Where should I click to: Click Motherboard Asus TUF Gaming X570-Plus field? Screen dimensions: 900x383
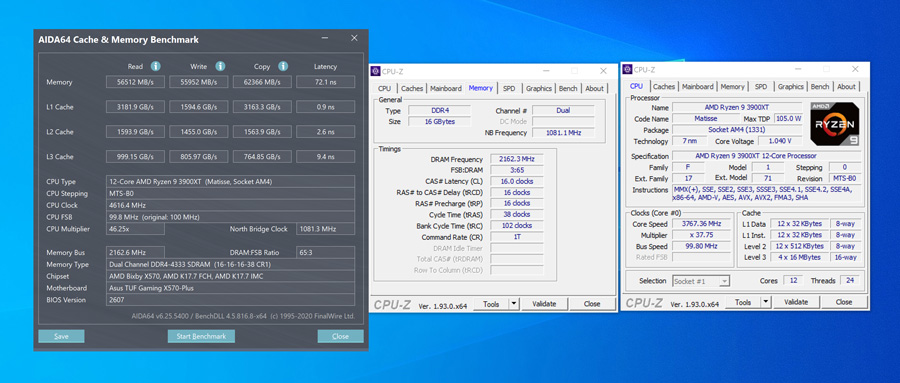[230, 288]
